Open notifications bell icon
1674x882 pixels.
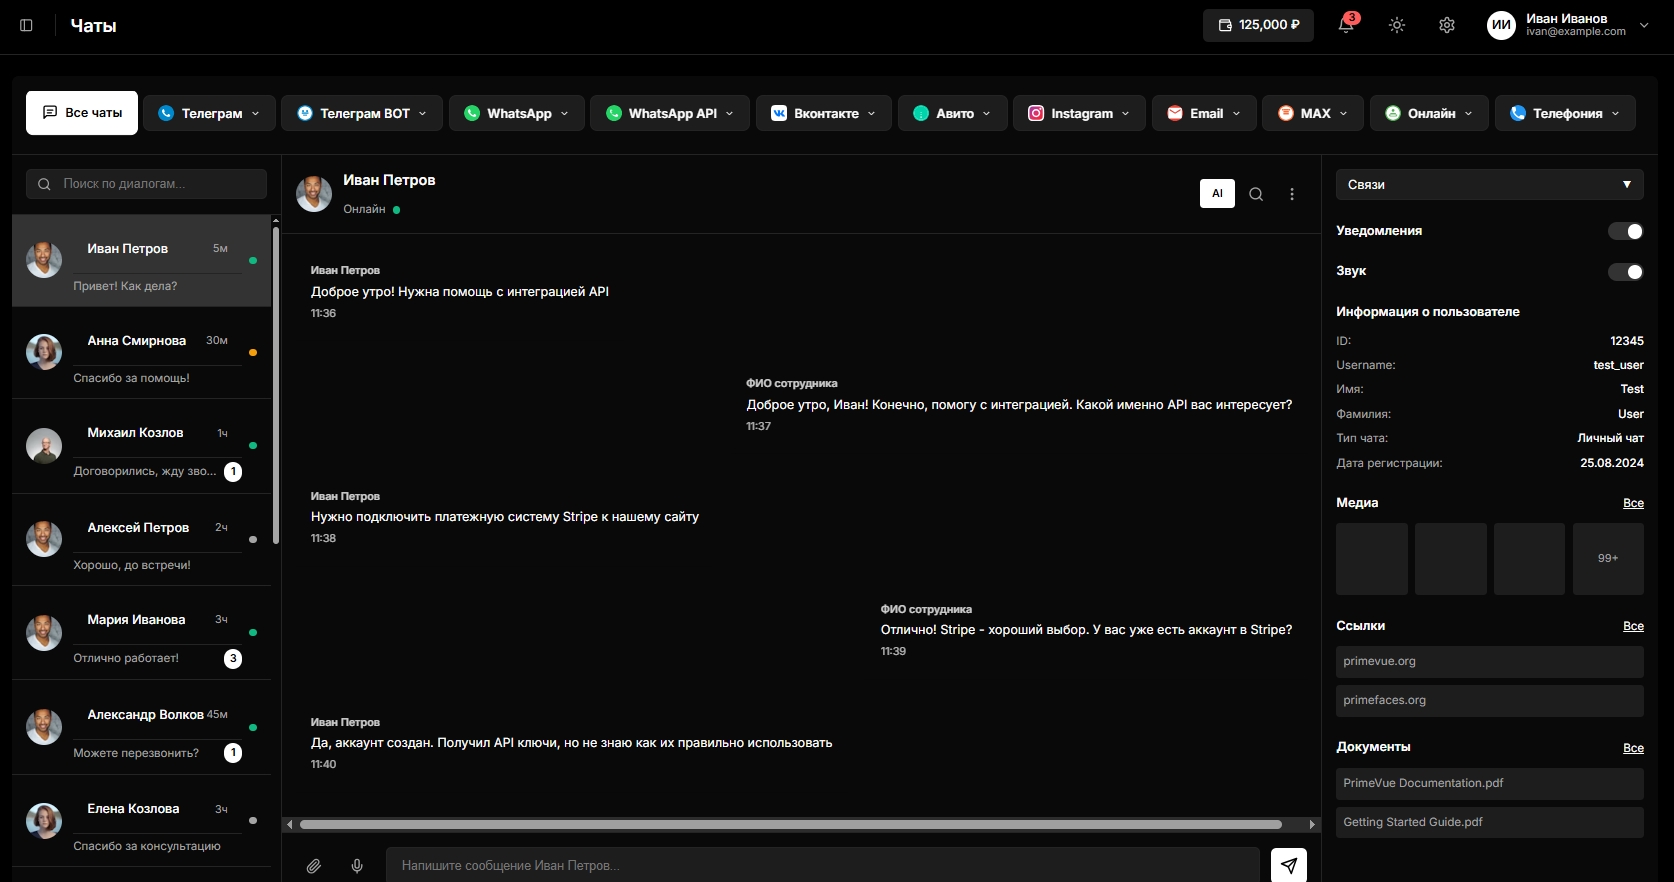(1346, 25)
